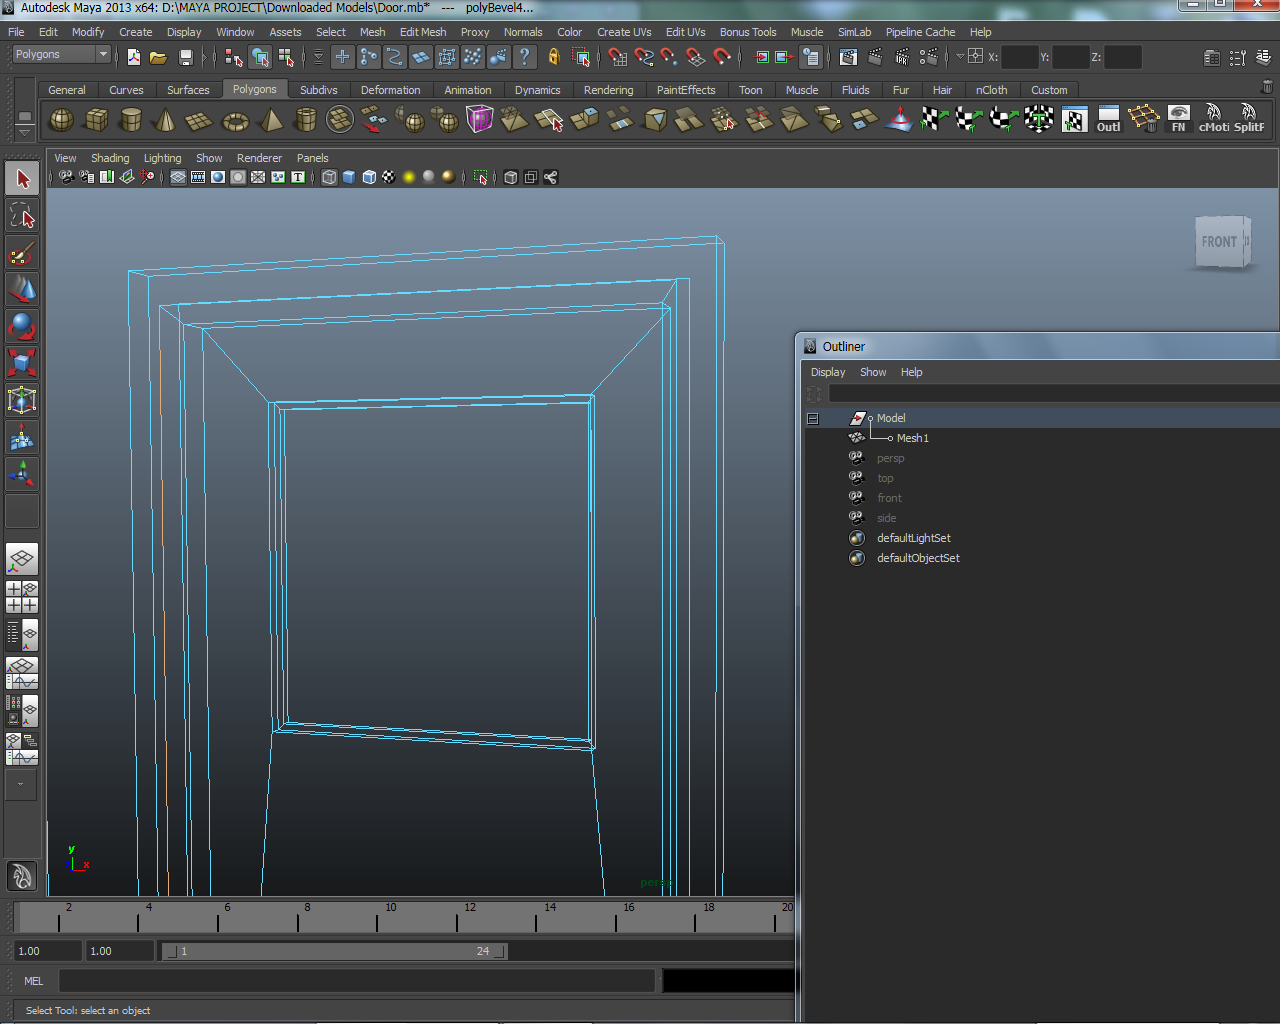Image resolution: width=1280 pixels, height=1024 pixels.
Task: Pick the Scale tool
Action: tap(22, 362)
